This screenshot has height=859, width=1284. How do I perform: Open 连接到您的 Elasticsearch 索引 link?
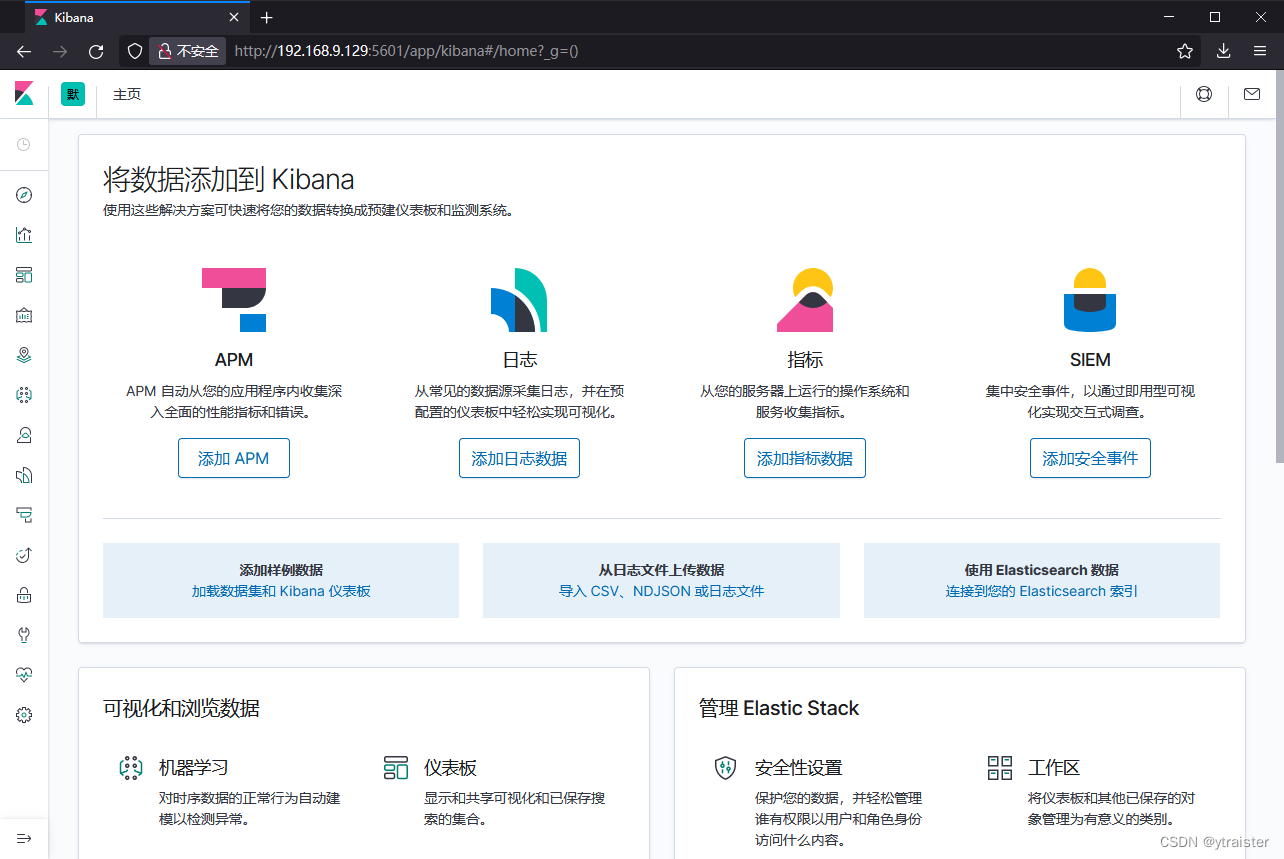click(x=1042, y=591)
